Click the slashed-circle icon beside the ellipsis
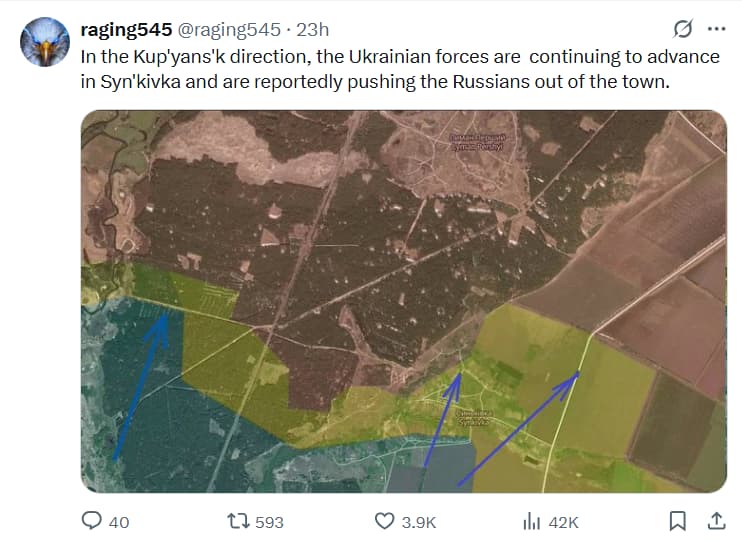 pyautogui.click(x=684, y=28)
